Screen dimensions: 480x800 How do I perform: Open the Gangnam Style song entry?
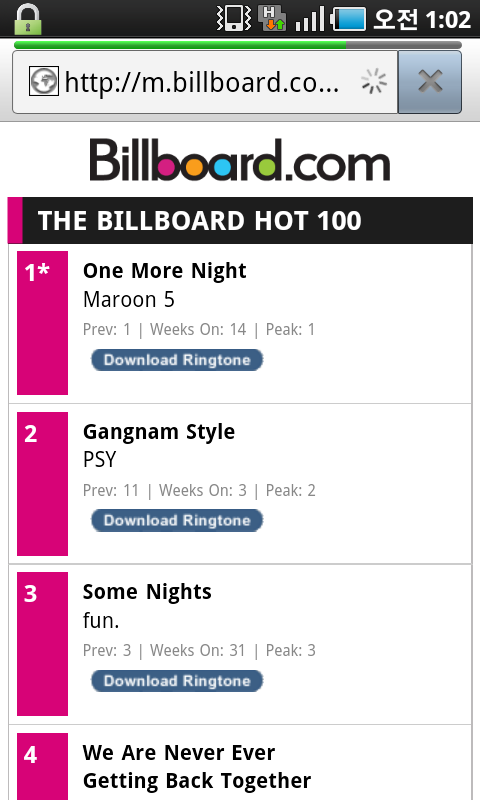(159, 432)
